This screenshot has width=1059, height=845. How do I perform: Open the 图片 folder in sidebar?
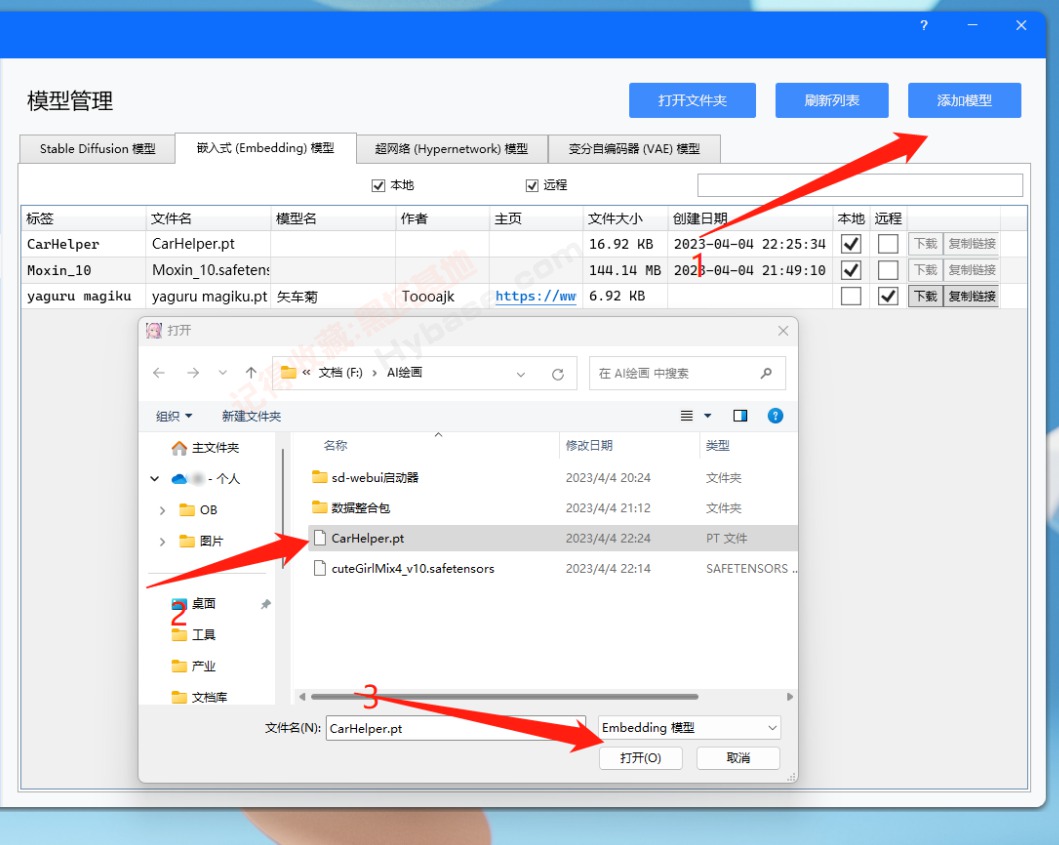(x=201, y=541)
